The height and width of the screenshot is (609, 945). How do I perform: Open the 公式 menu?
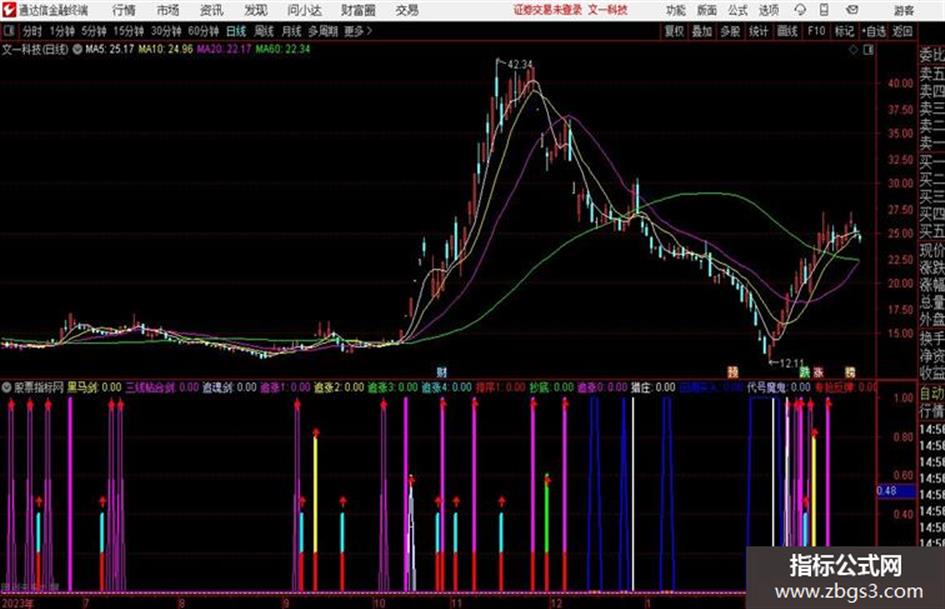(x=737, y=10)
